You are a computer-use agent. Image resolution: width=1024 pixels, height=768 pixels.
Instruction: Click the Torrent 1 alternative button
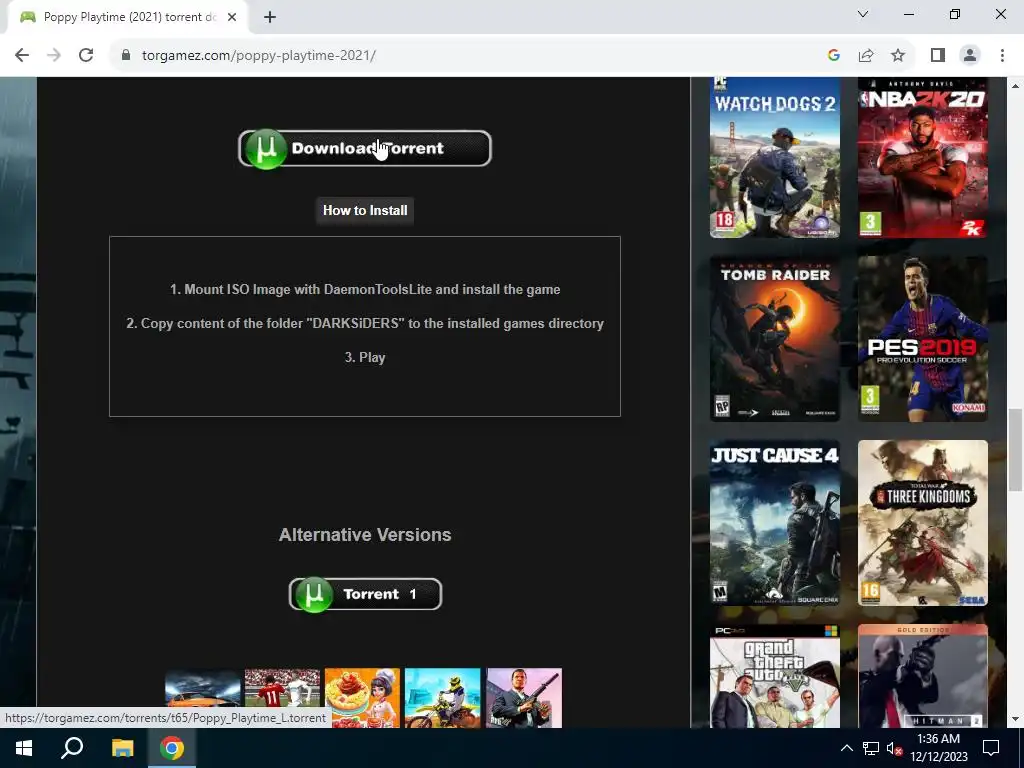(365, 594)
